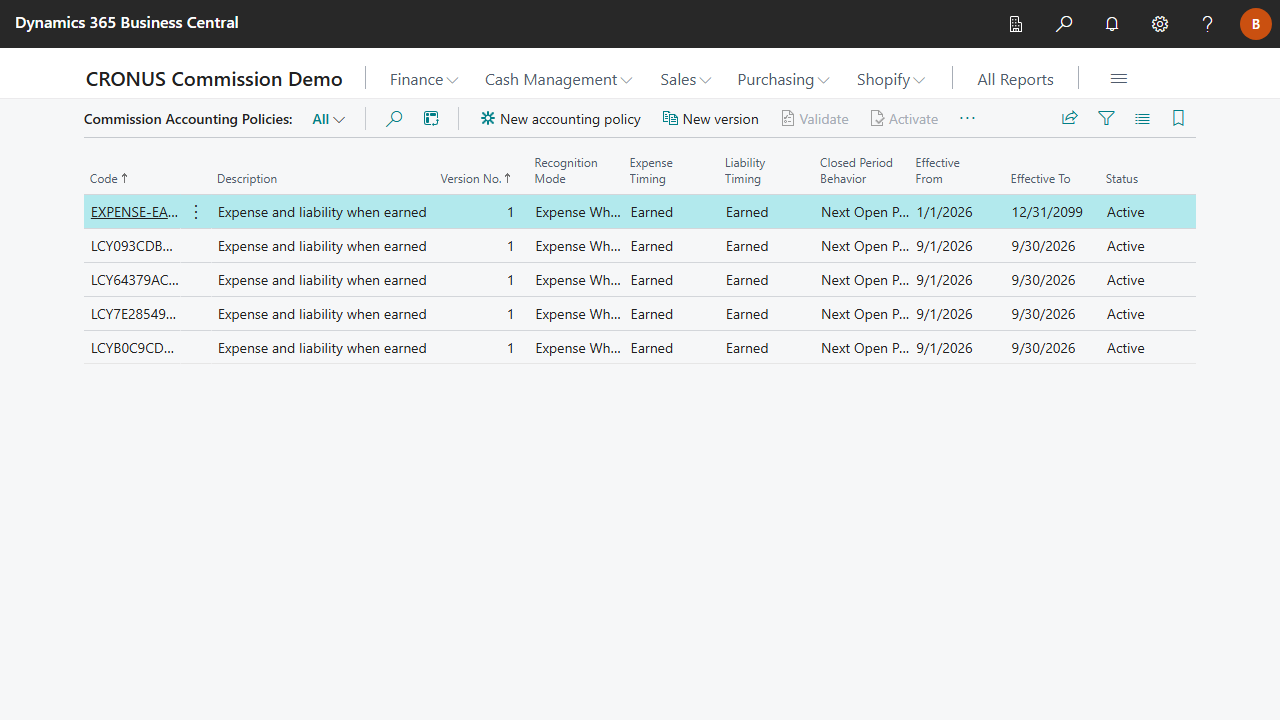This screenshot has width=1280, height=720.
Task: Click the Activate action
Action: (904, 119)
